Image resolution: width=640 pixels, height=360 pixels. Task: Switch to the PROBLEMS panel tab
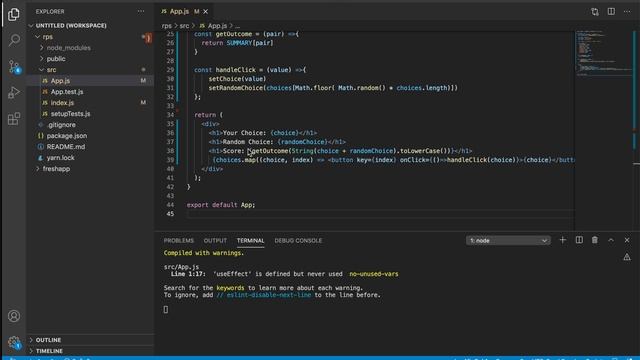tap(179, 240)
